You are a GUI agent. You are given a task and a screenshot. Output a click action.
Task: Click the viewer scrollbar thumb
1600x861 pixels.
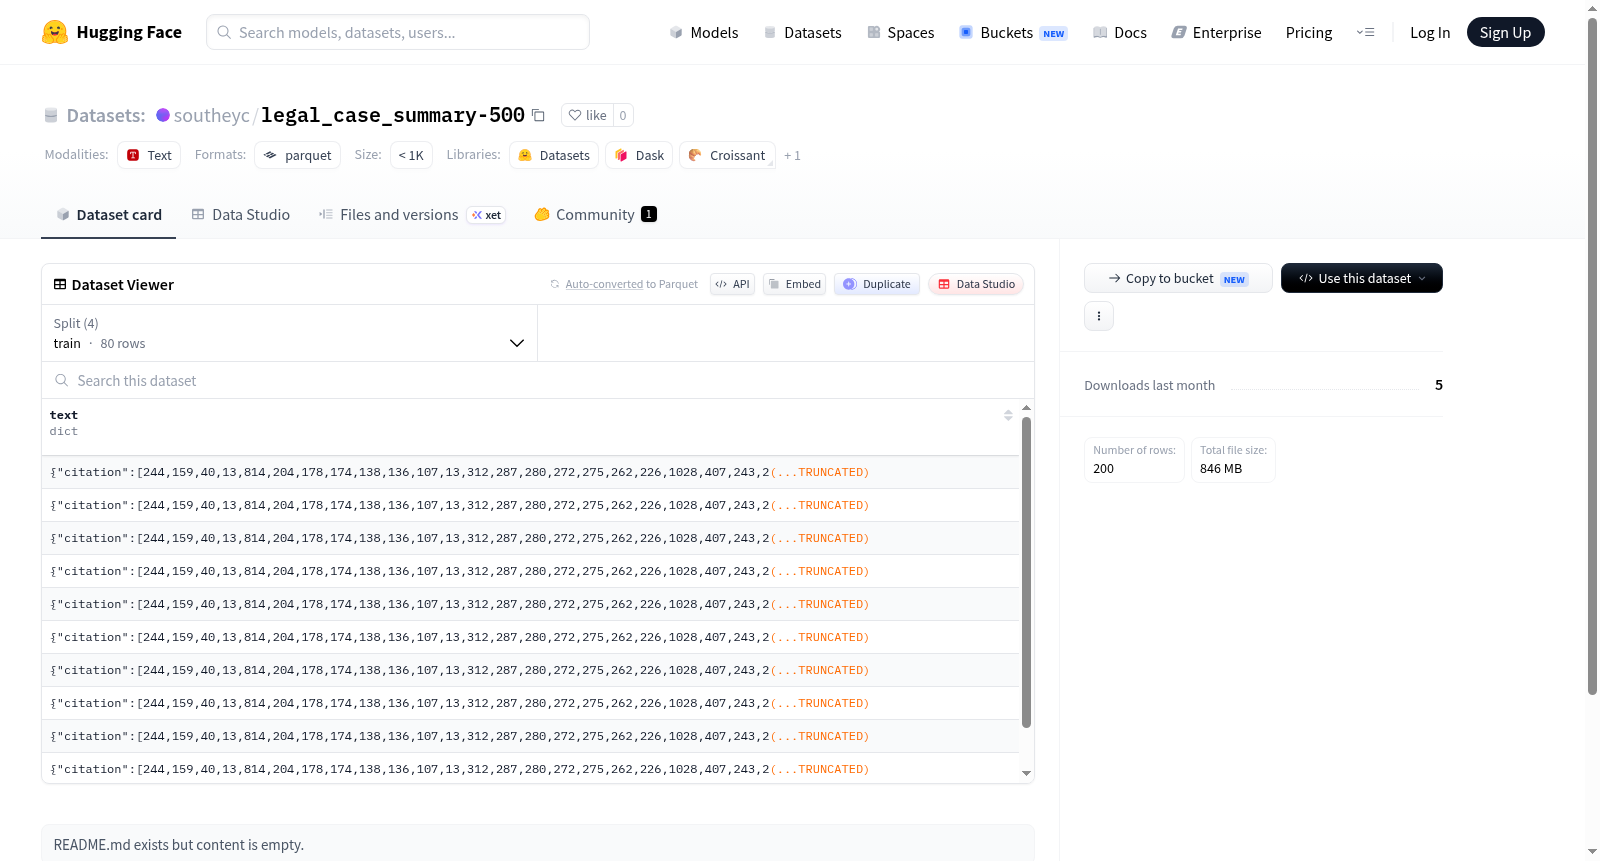tap(1026, 572)
